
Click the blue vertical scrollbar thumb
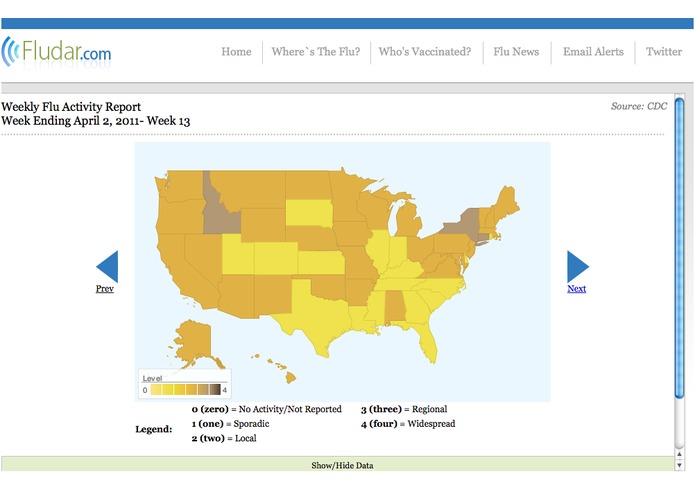coord(679,248)
